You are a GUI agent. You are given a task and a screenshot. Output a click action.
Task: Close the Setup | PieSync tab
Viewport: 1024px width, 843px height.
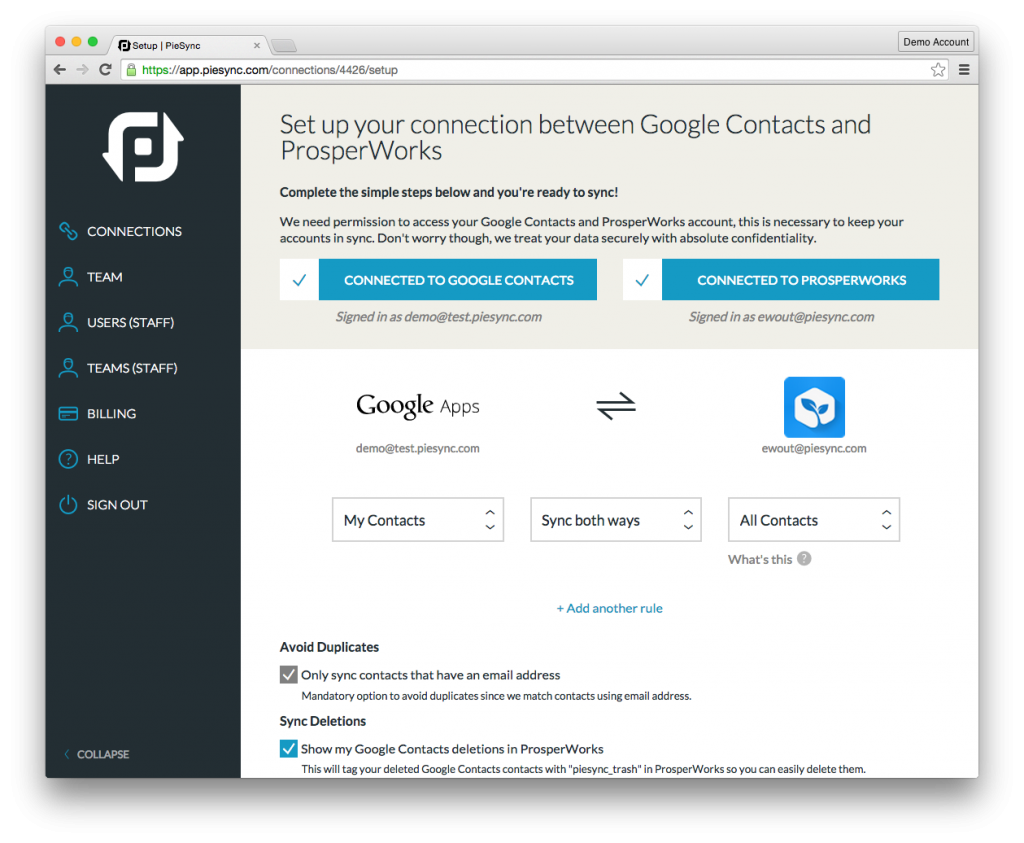[257, 46]
